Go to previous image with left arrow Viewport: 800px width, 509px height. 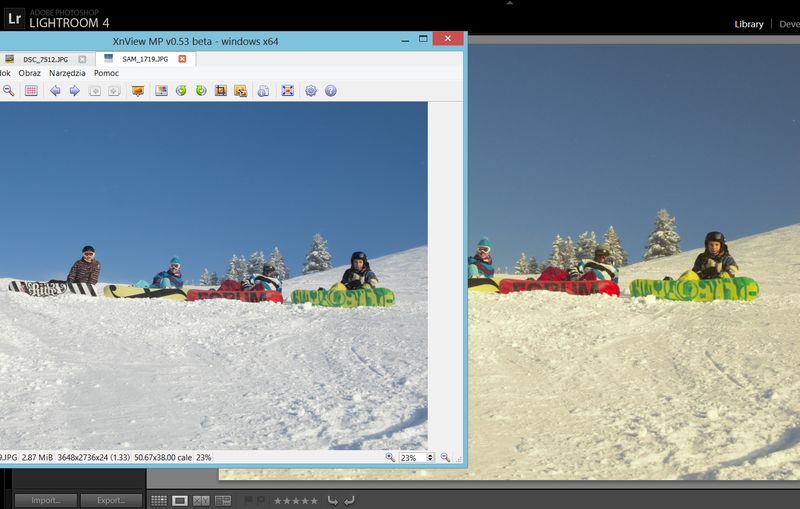click(55, 91)
